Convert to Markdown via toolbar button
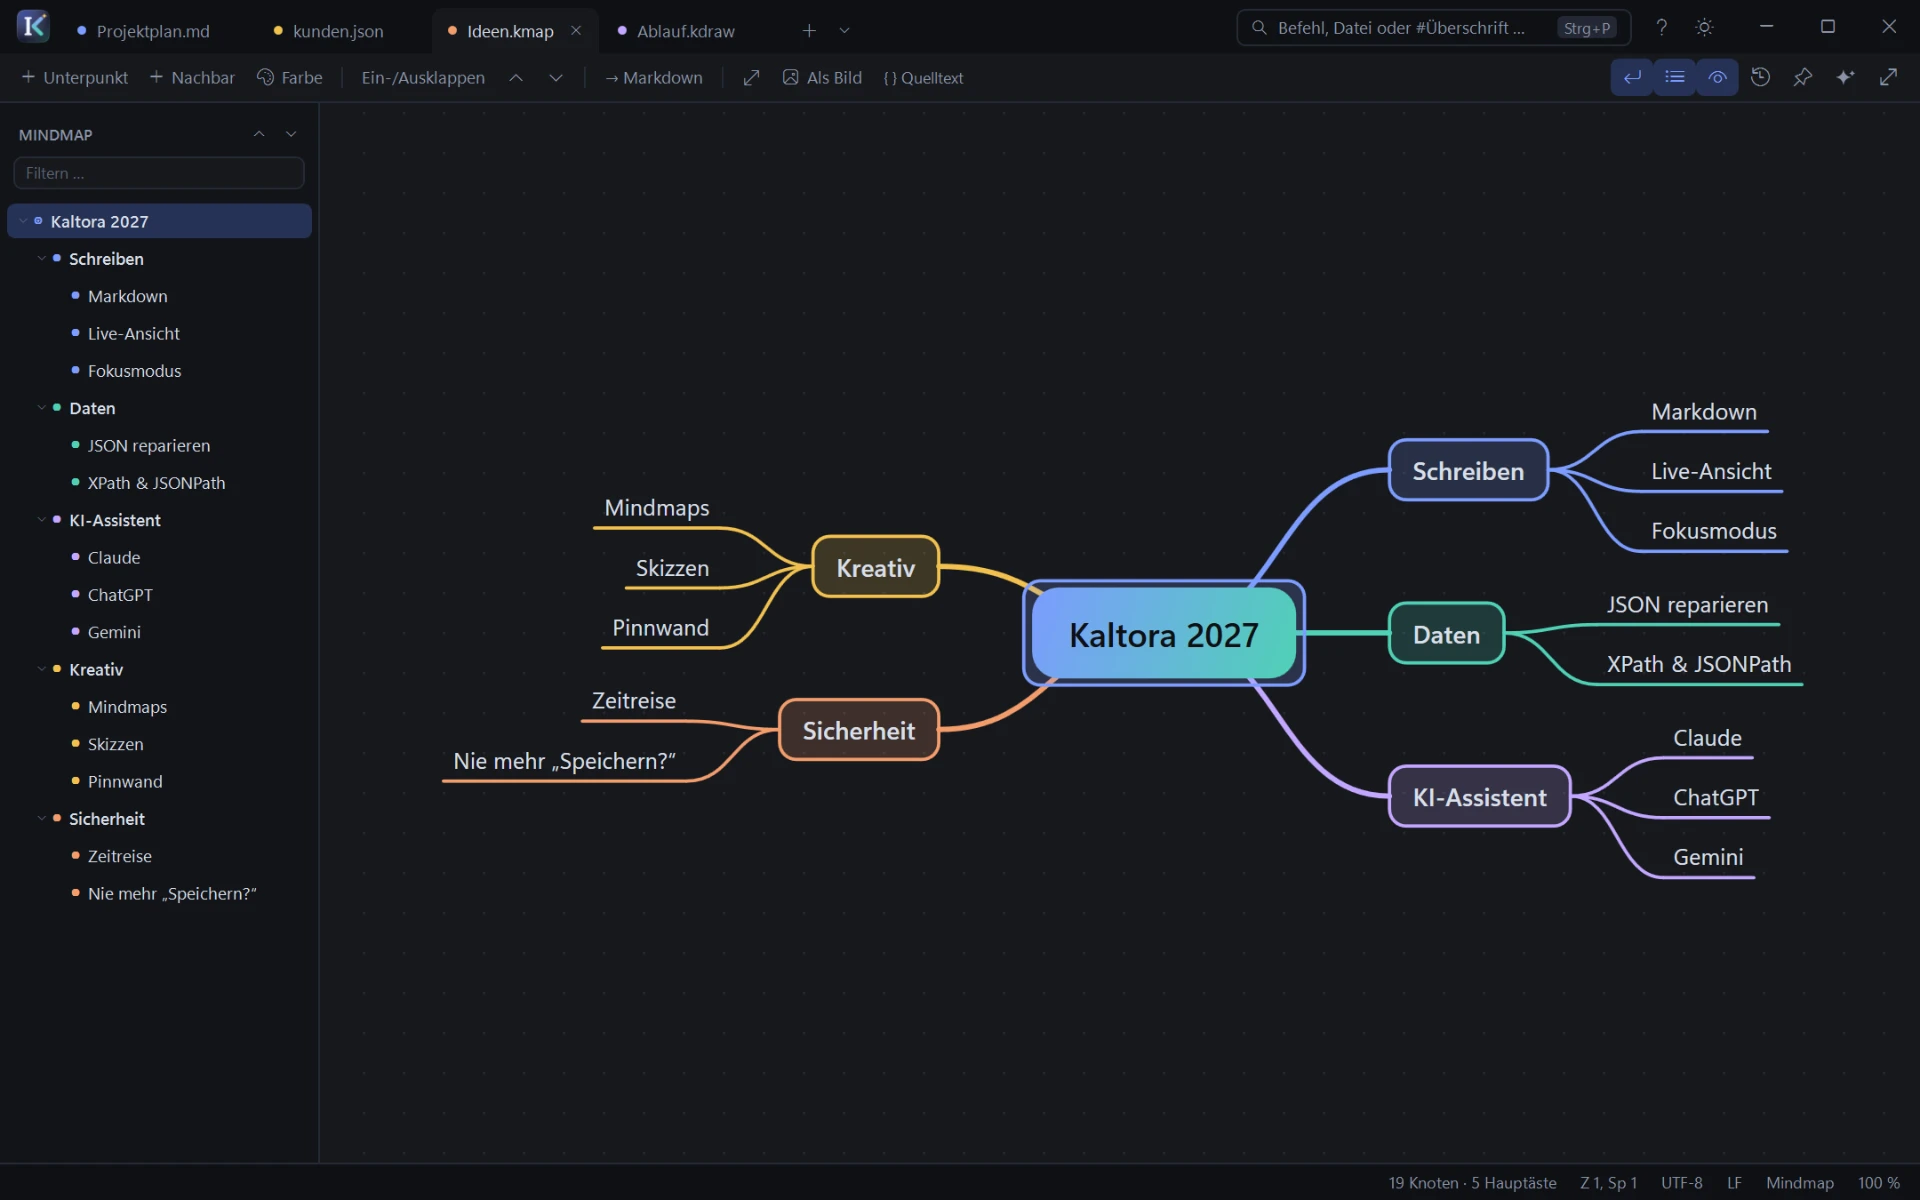Image resolution: width=1920 pixels, height=1200 pixels. coord(654,78)
